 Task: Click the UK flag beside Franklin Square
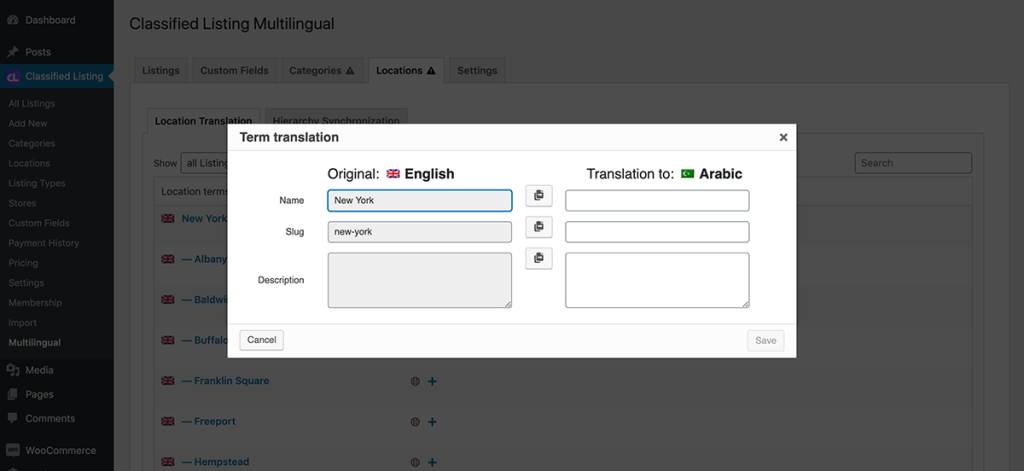coord(168,380)
